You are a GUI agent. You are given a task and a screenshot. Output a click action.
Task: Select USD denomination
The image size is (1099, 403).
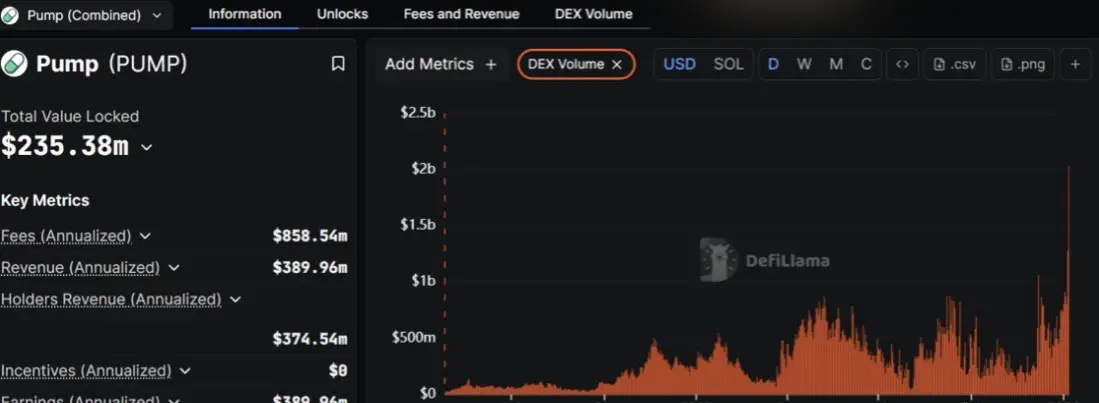tap(679, 64)
